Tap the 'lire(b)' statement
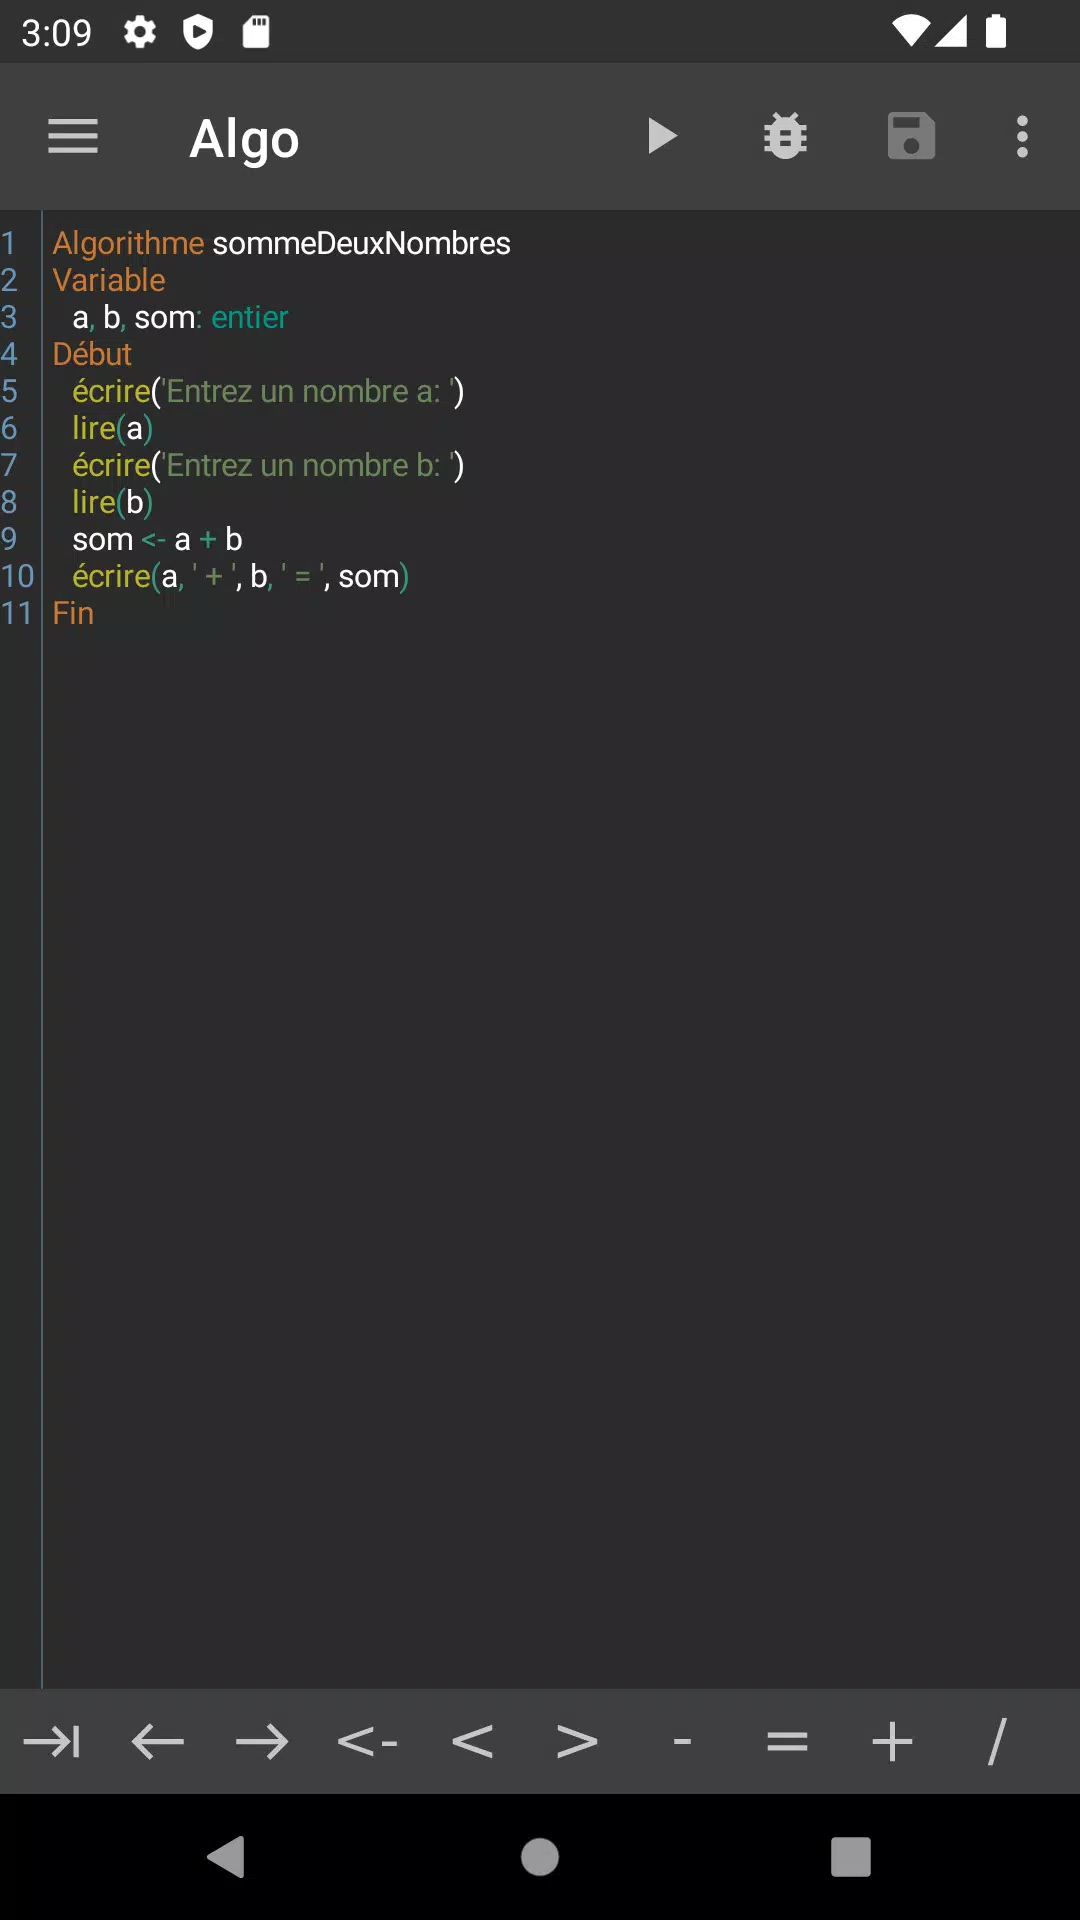Screen dimensions: 1080x1920 click(112, 502)
